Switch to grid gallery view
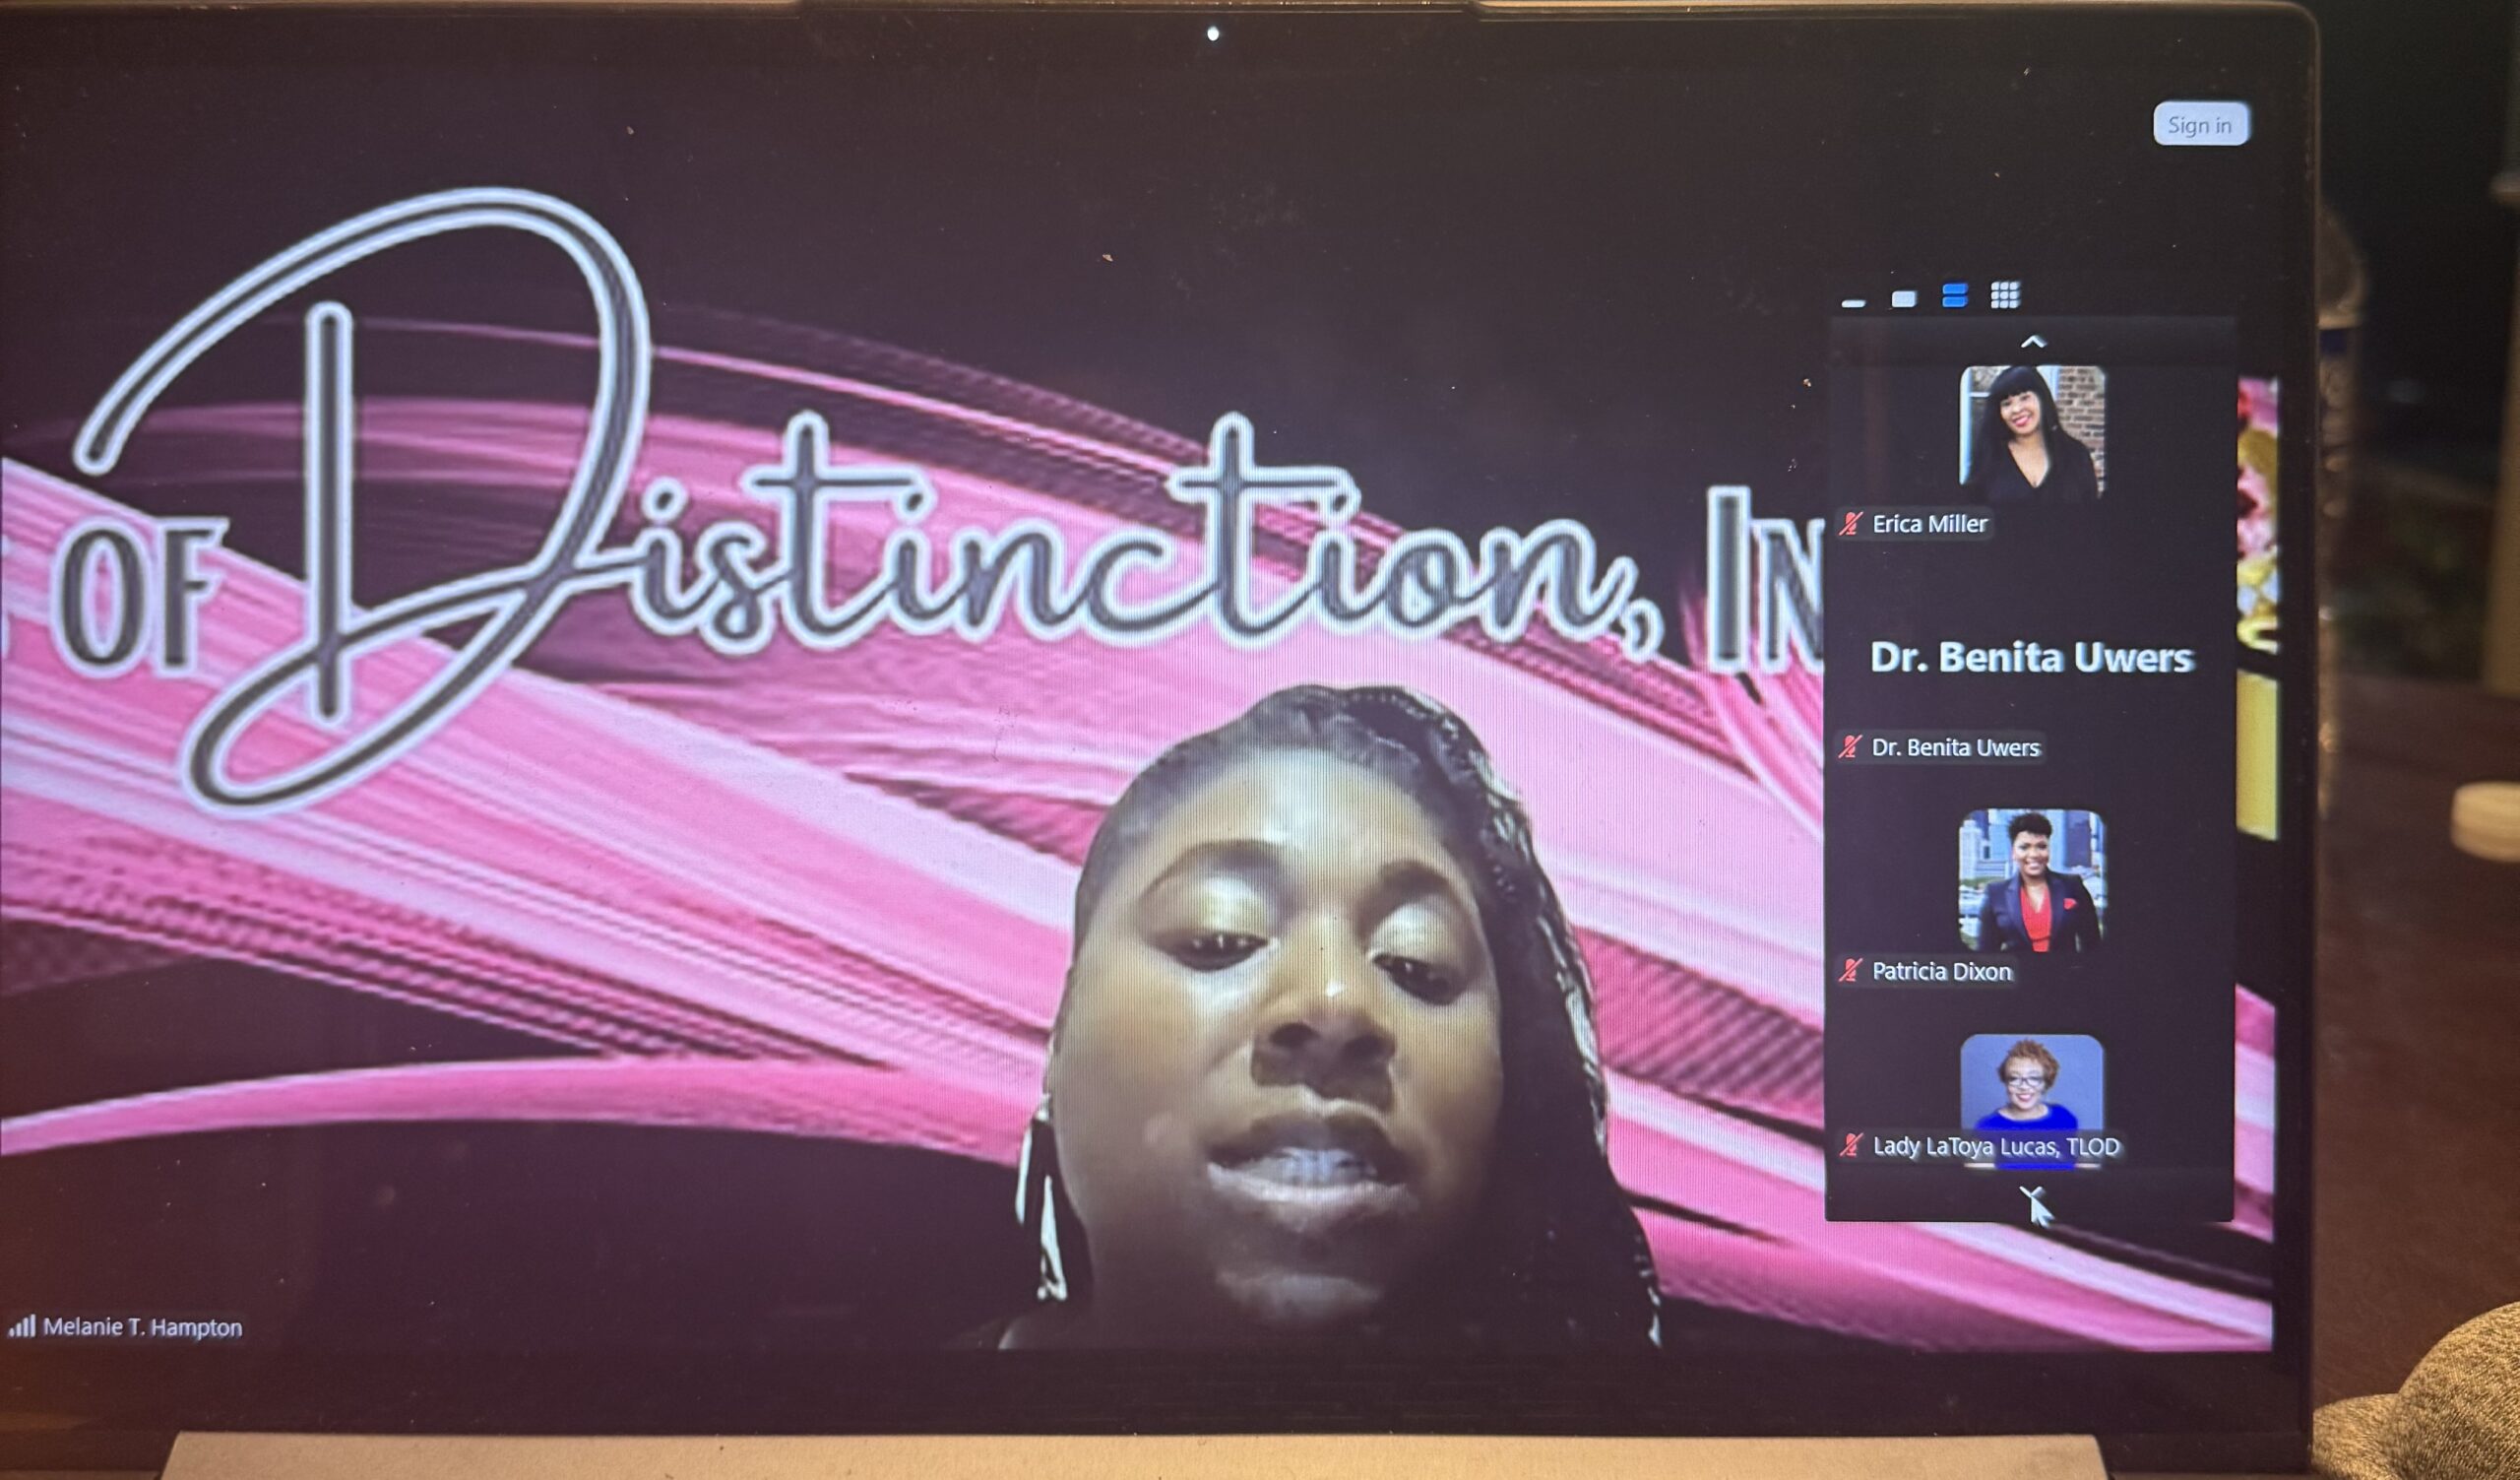This screenshot has width=2520, height=1480. (x=2005, y=294)
